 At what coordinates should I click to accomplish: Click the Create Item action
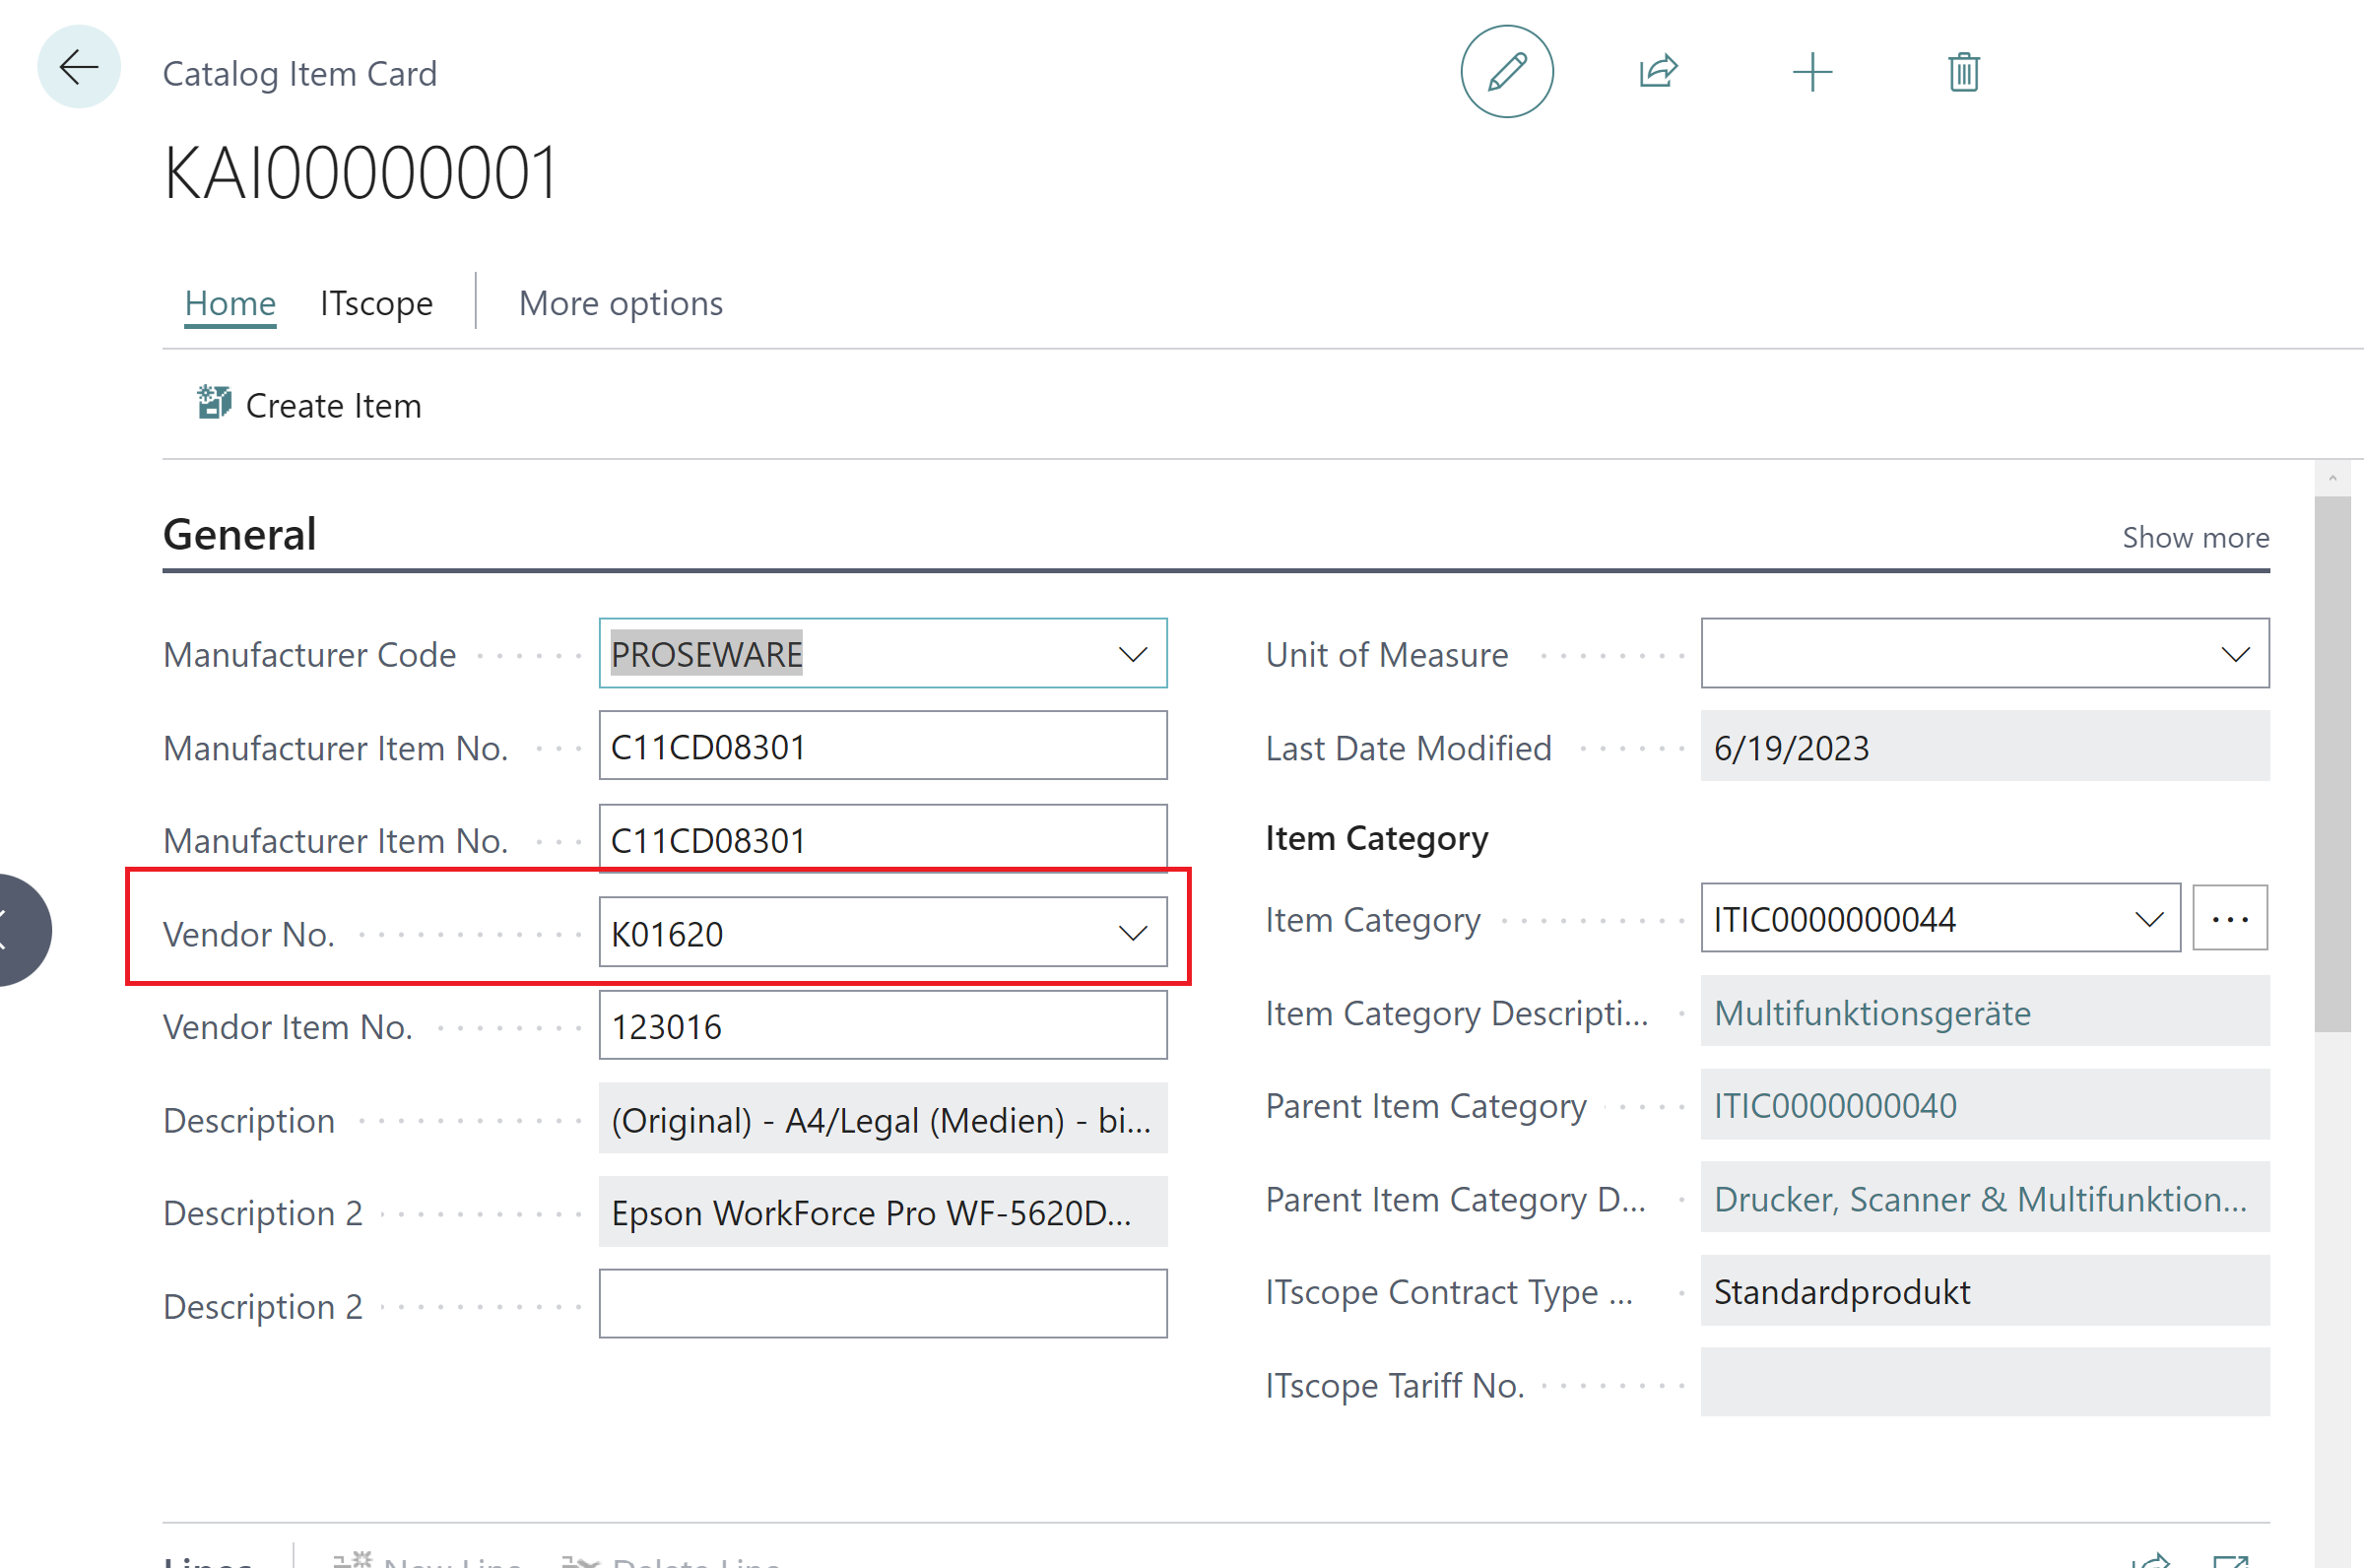click(x=310, y=405)
